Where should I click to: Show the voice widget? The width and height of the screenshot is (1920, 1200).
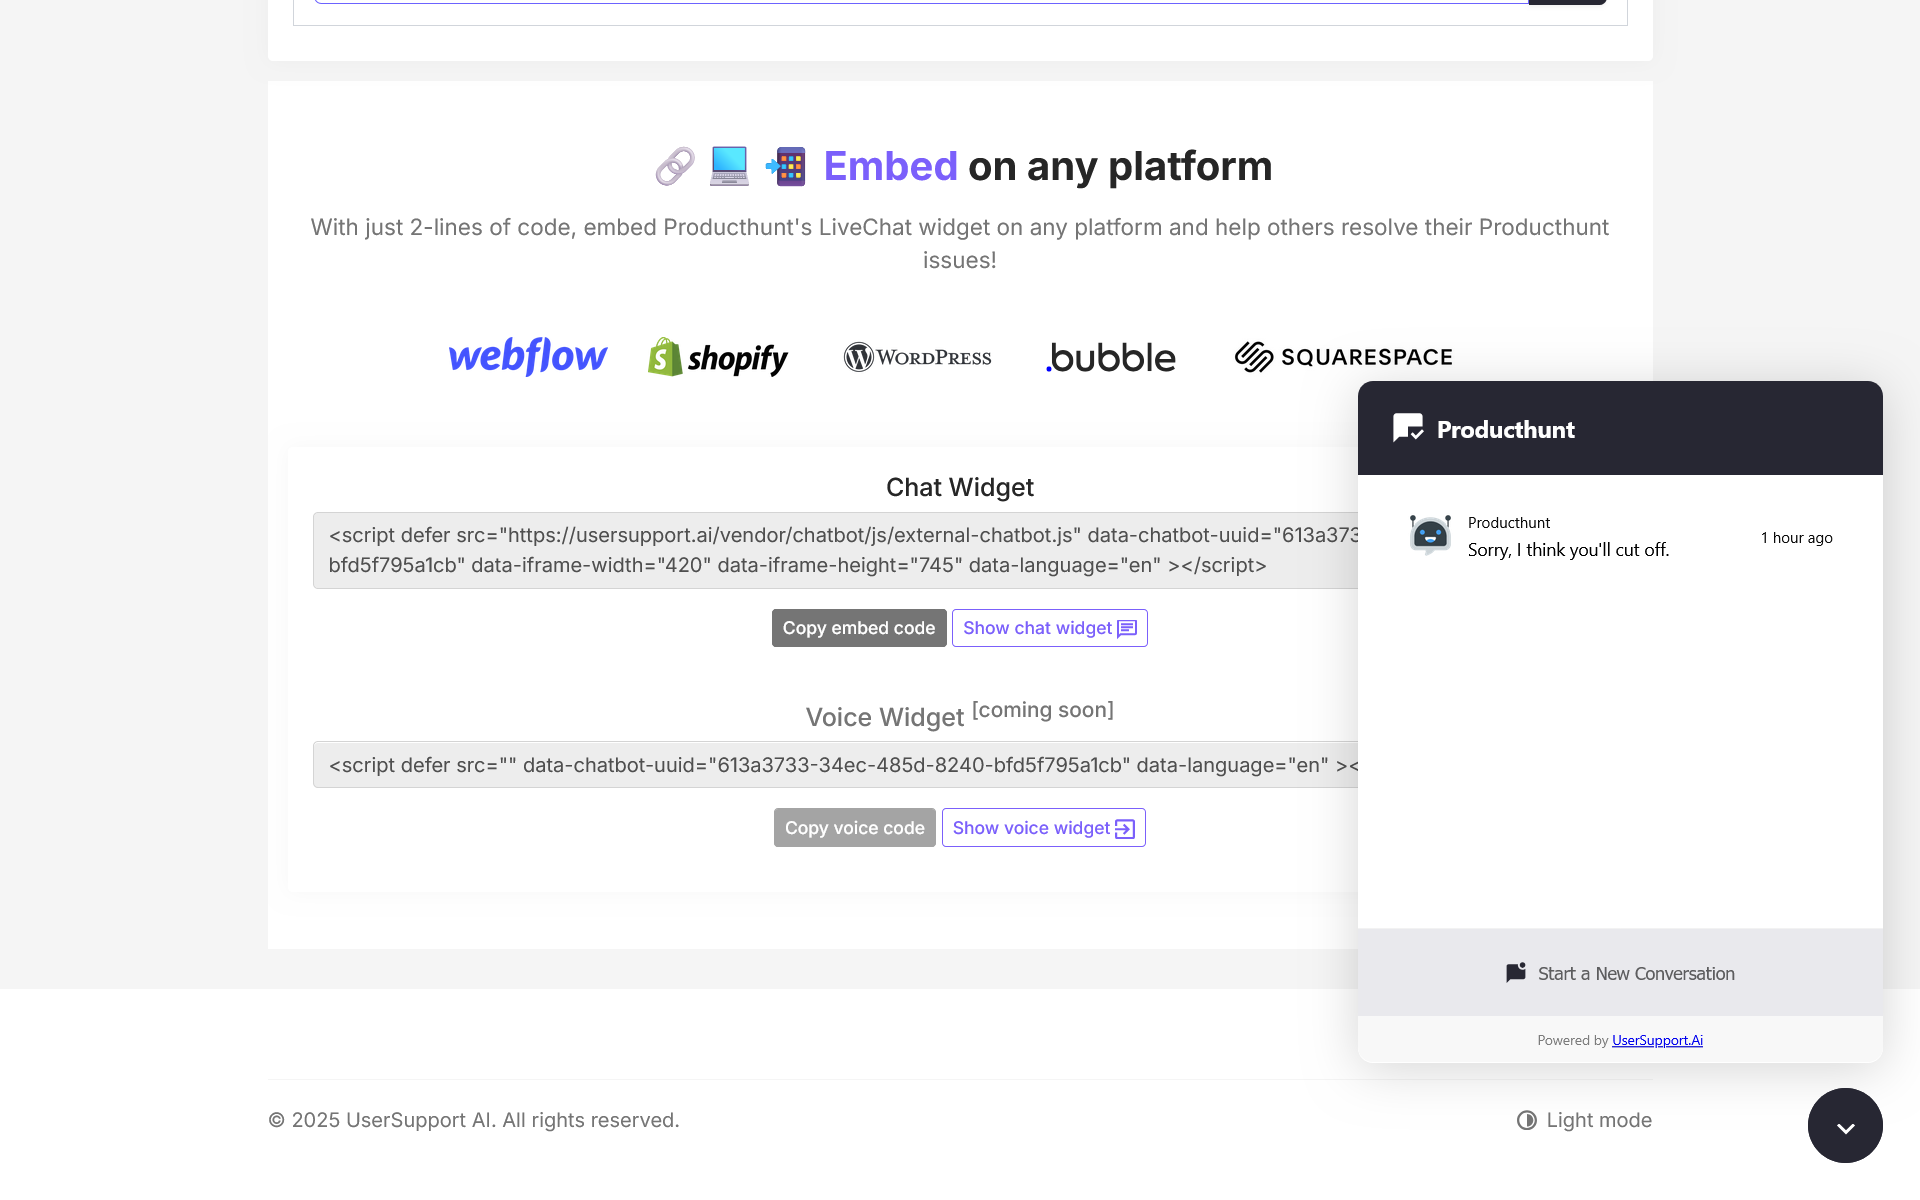pyautogui.click(x=1043, y=828)
